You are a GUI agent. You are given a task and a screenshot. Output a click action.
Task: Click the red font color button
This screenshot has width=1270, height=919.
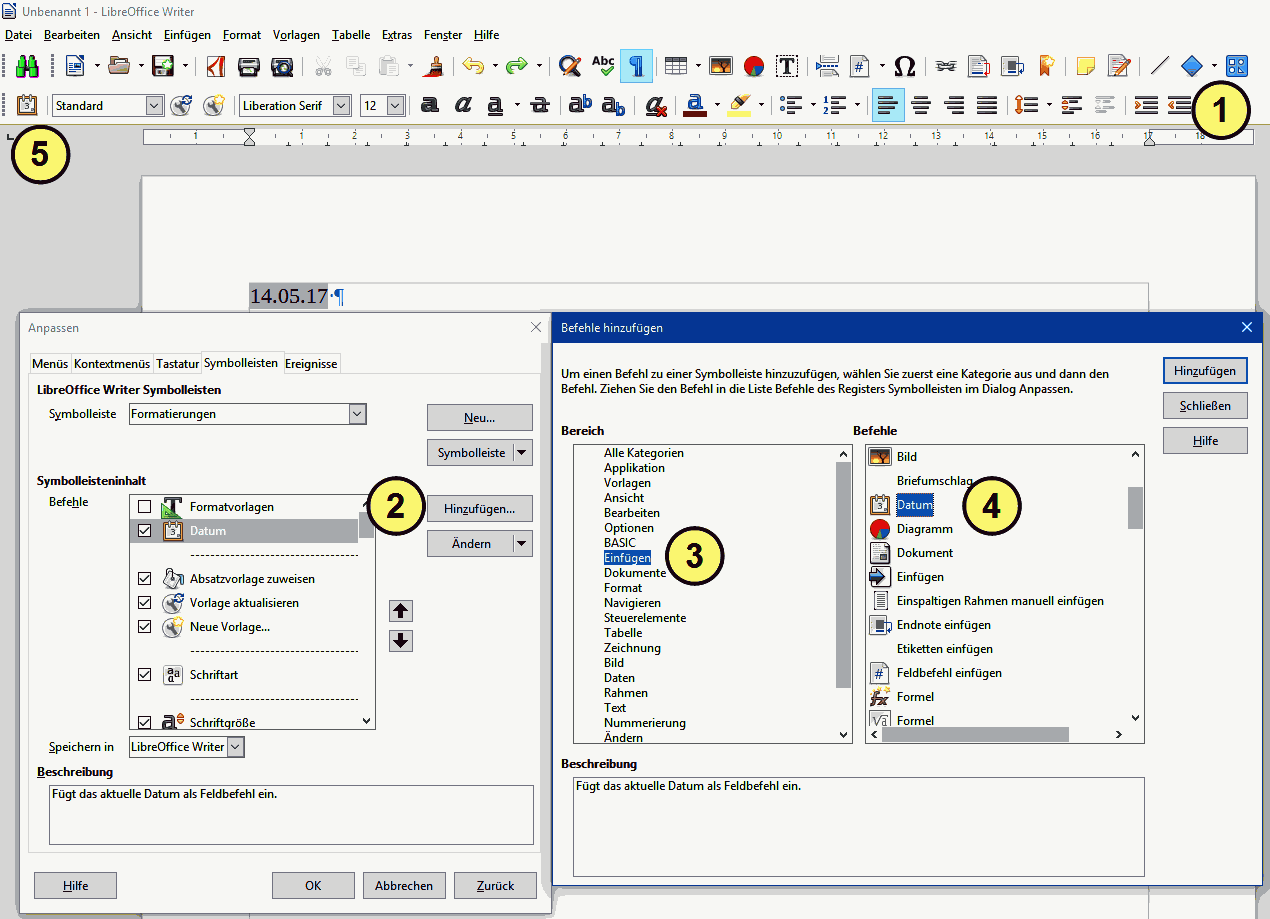696,105
